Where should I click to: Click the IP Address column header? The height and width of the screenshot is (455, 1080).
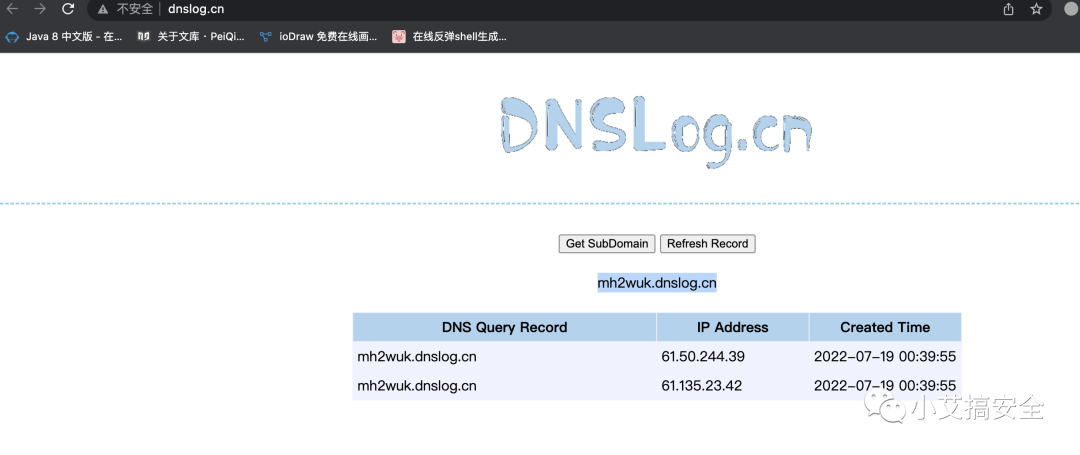click(x=733, y=328)
